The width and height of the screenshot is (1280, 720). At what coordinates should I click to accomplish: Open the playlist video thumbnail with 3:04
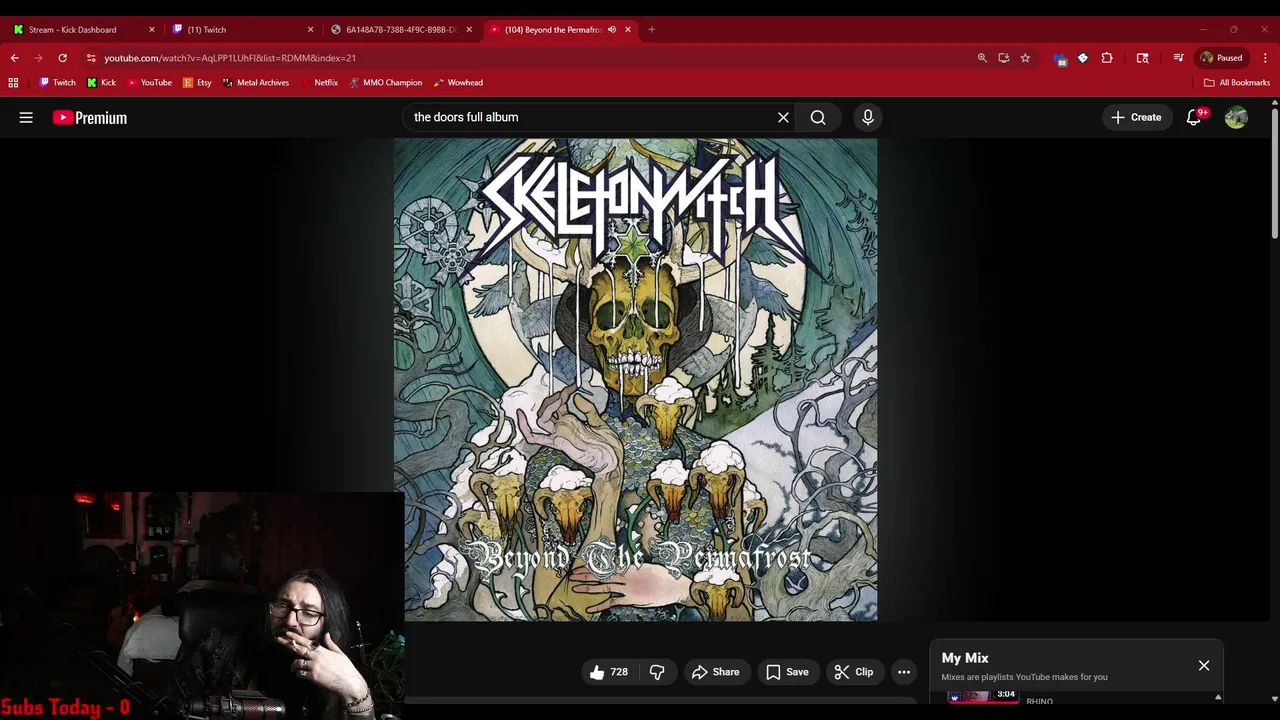pyautogui.click(x=983, y=696)
